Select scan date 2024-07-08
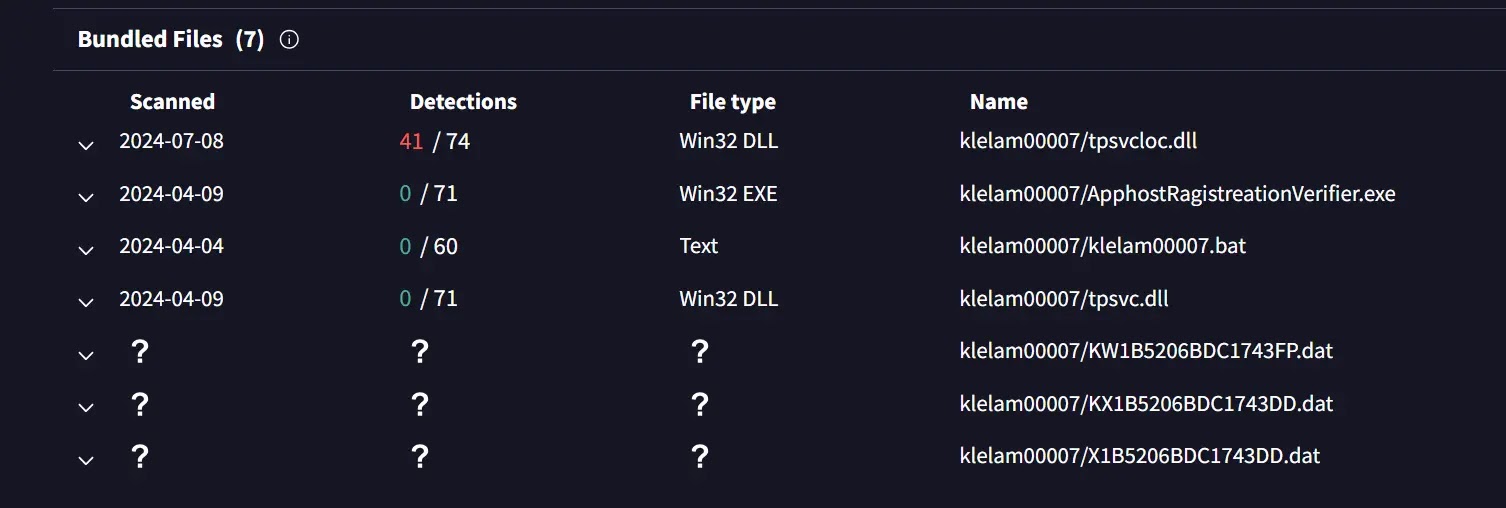Viewport: 1506px width, 508px height. point(171,141)
